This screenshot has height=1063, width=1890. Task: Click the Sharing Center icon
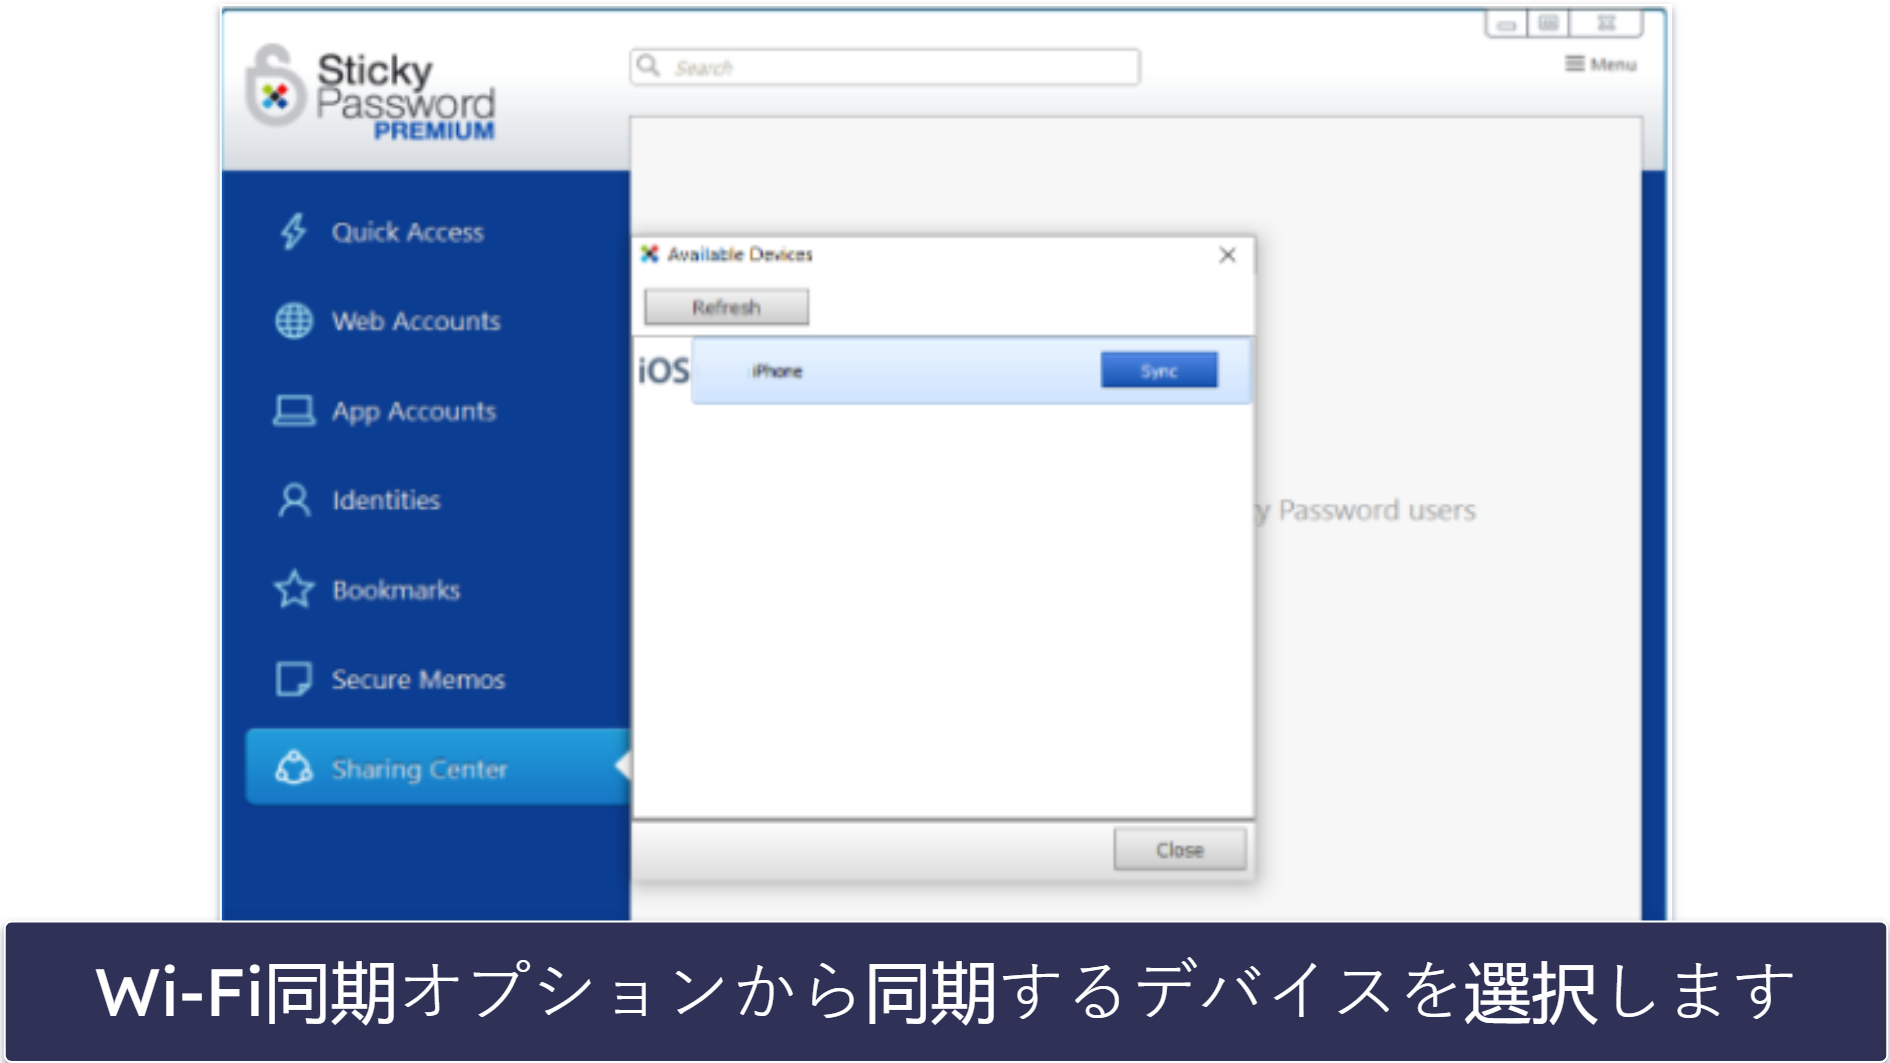[294, 768]
